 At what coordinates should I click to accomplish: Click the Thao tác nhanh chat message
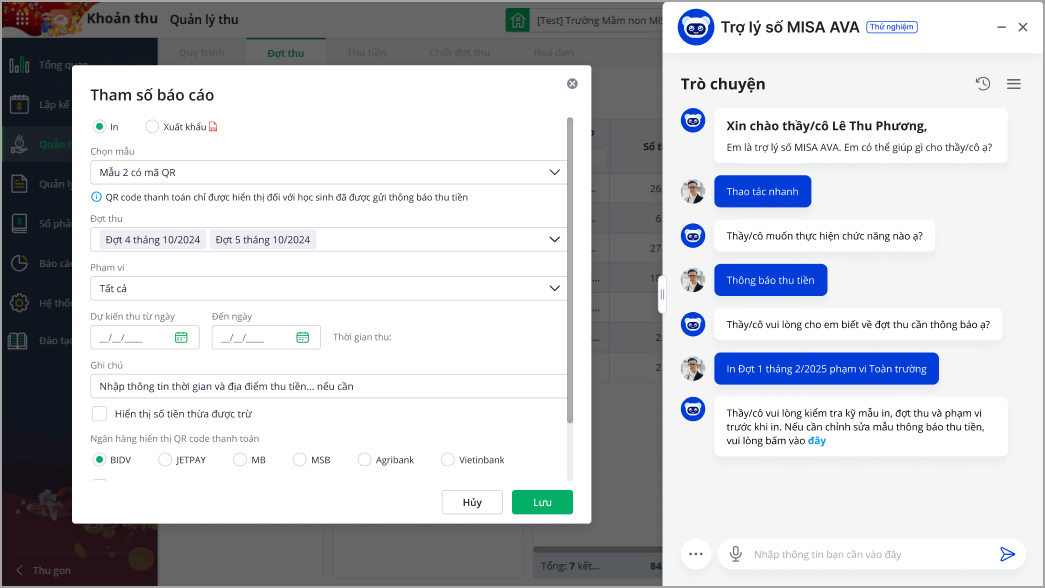762,192
